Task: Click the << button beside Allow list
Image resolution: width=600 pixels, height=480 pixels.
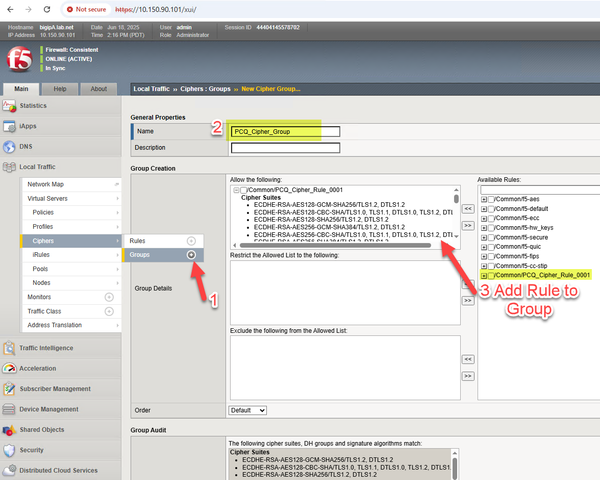Action: coord(467,208)
